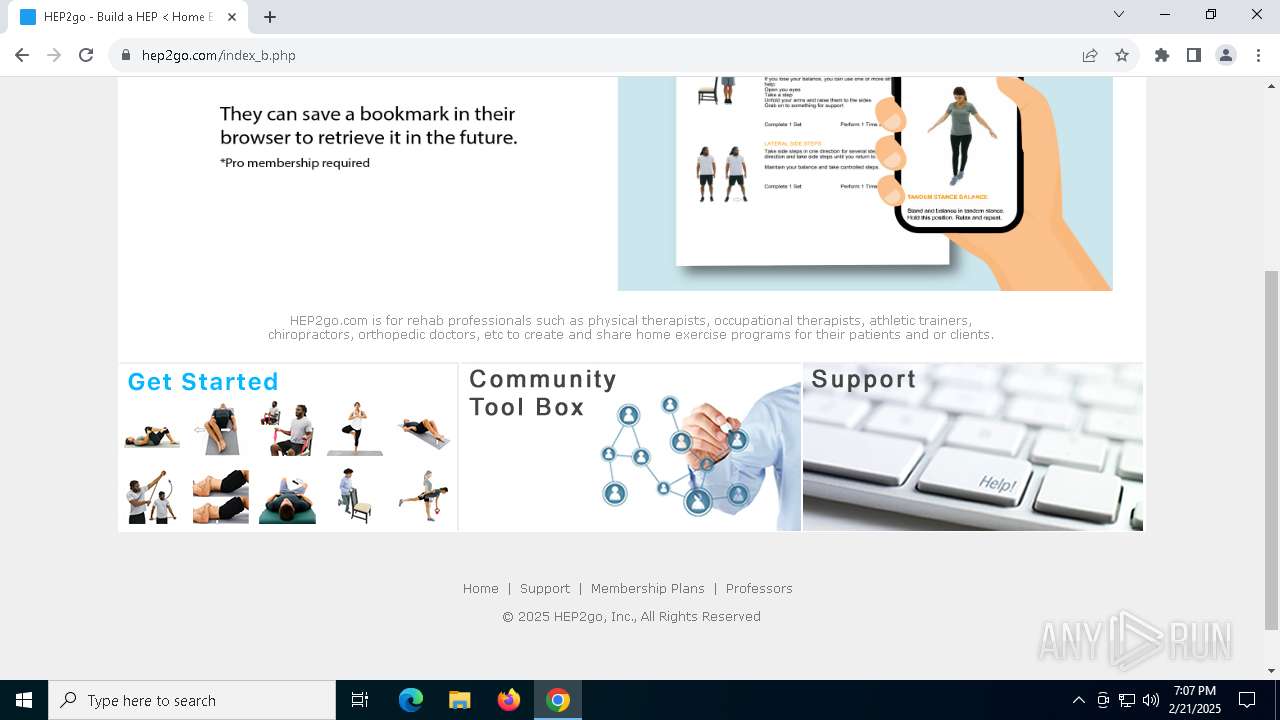
Task: Click the page vertical scrollbar thumb
Action: point(1271,450)
